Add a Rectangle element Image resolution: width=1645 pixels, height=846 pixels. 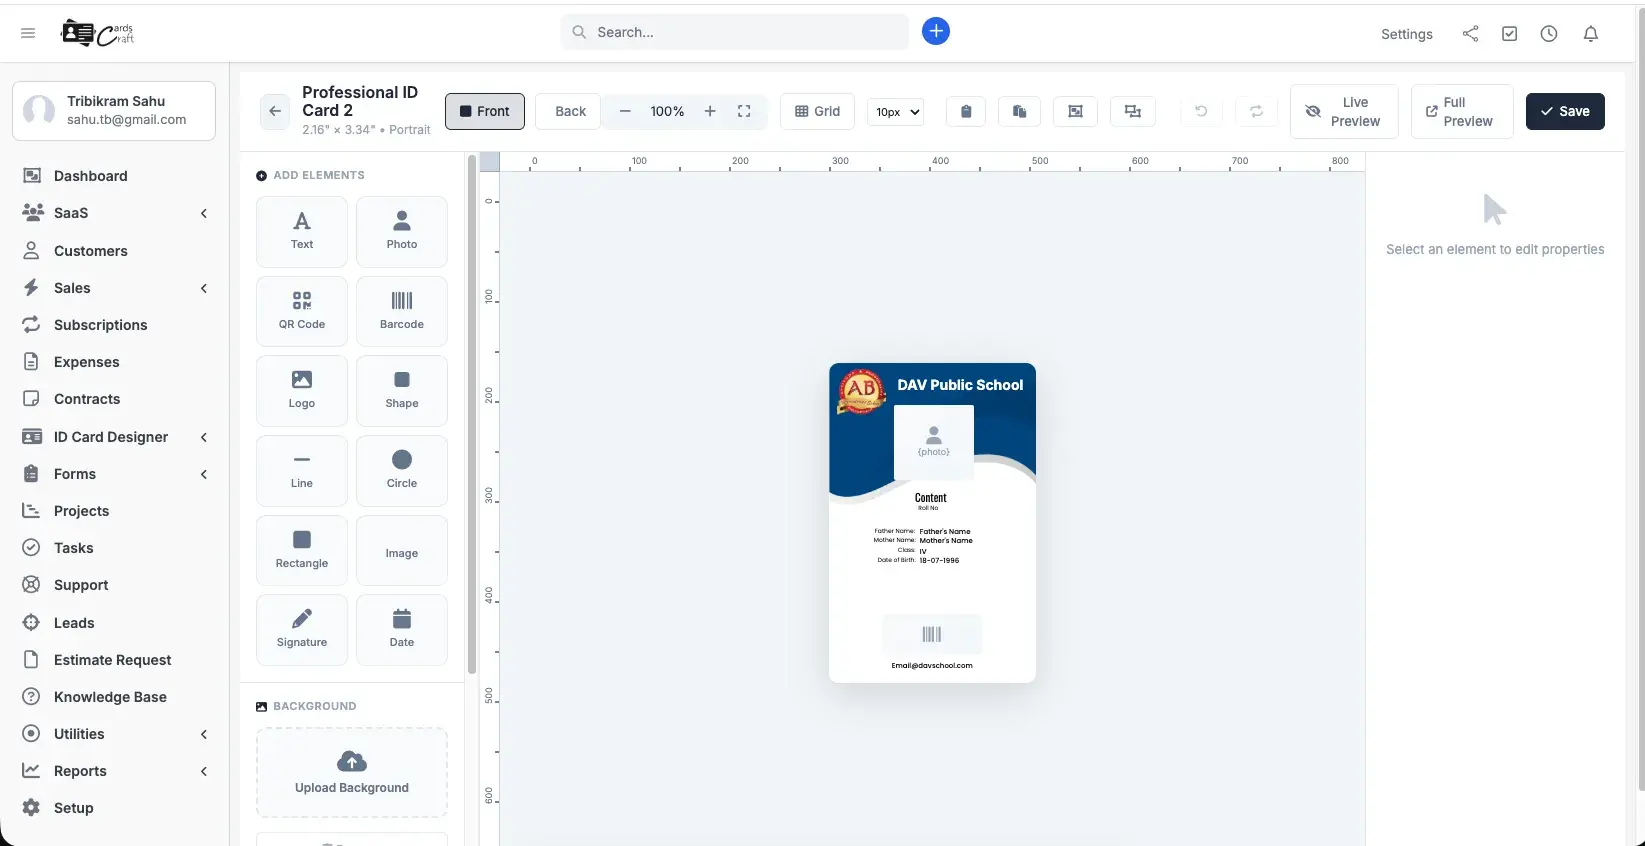pyautogui.click(x=302, y=550)
